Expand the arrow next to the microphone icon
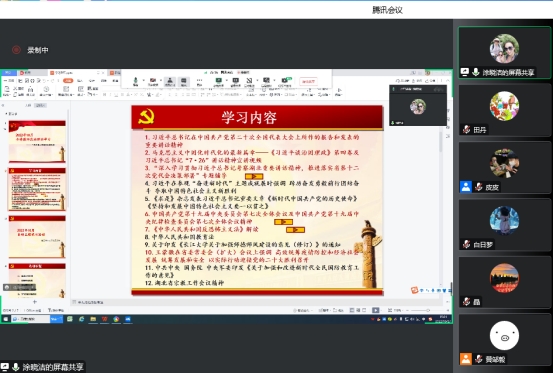The height and width of the screenshot is (373, 554). click(144, 80)
